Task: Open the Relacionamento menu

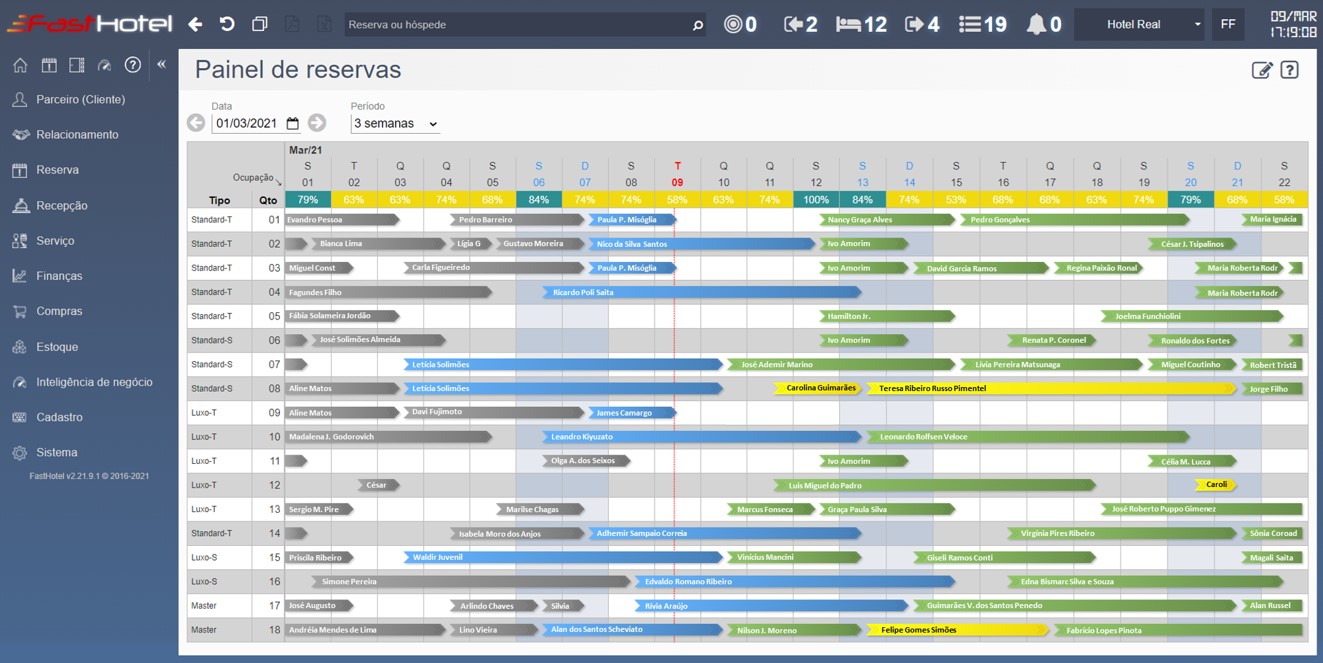Action: (x=77, y=135)
